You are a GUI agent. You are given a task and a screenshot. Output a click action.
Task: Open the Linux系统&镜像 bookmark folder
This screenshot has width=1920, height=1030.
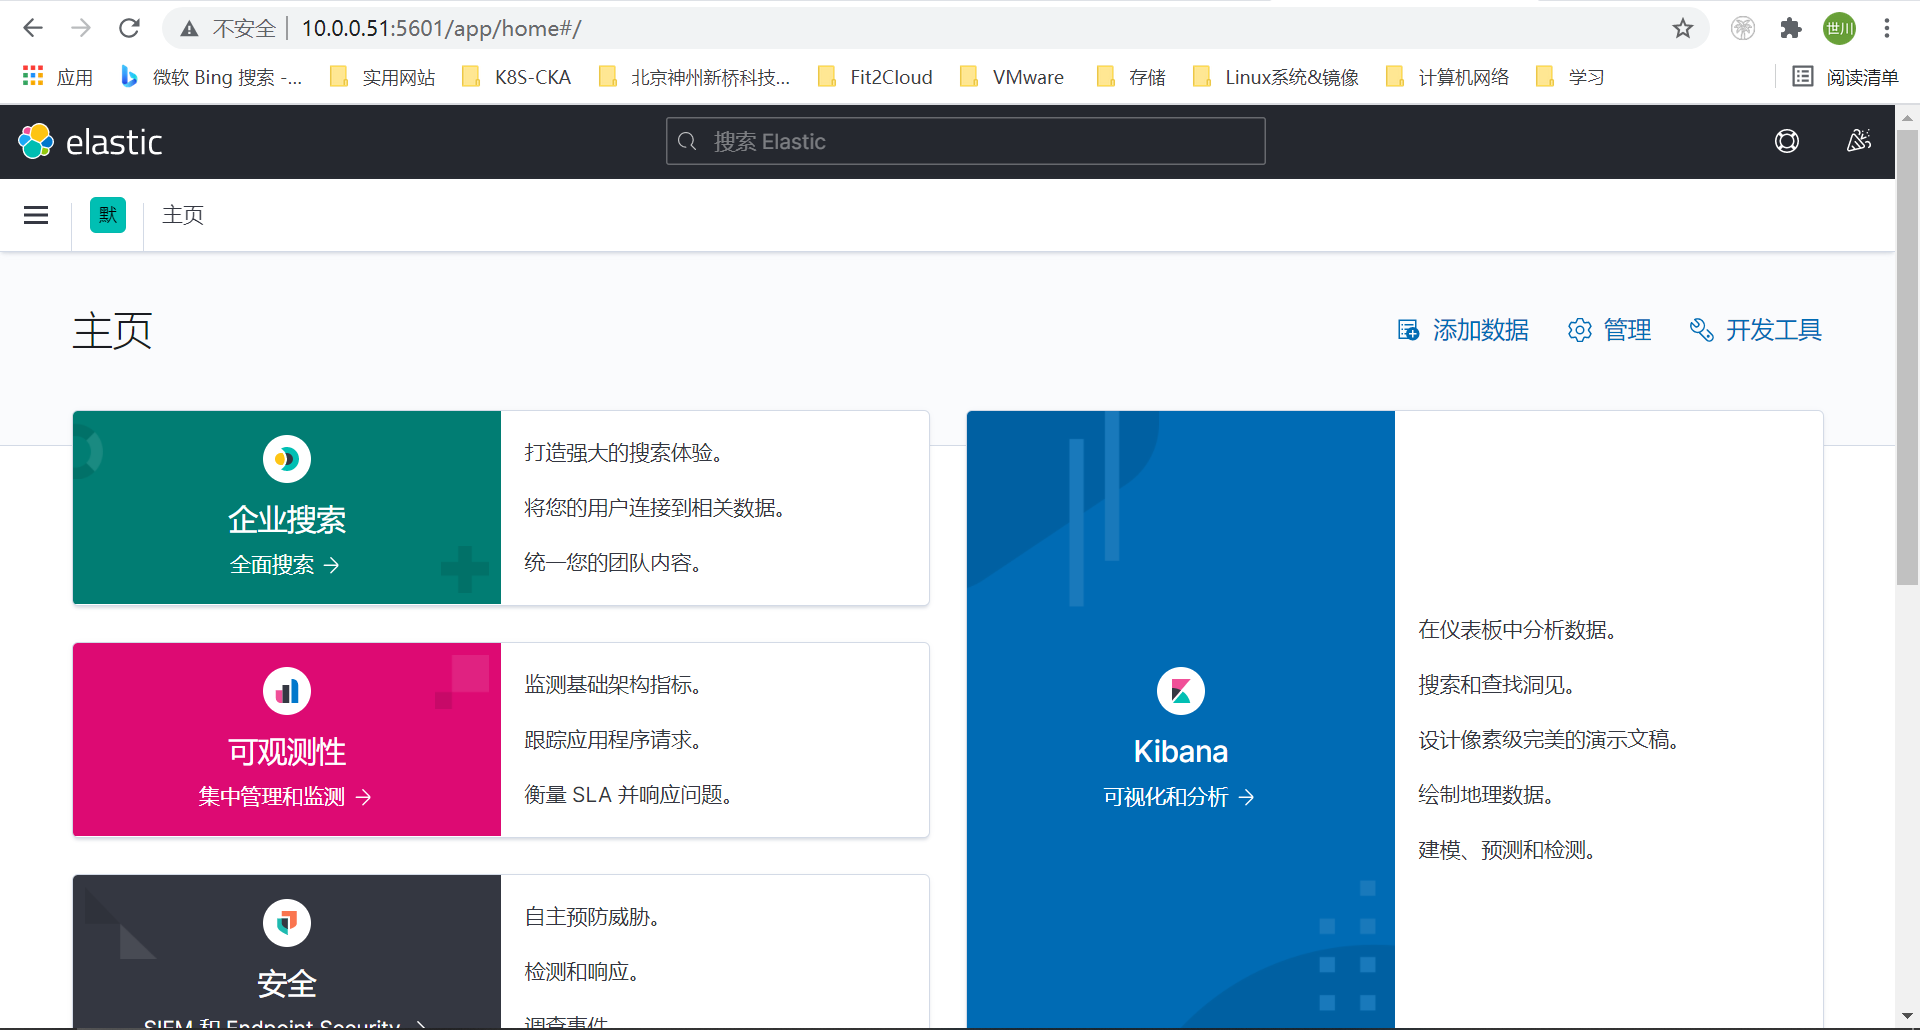1276,77
